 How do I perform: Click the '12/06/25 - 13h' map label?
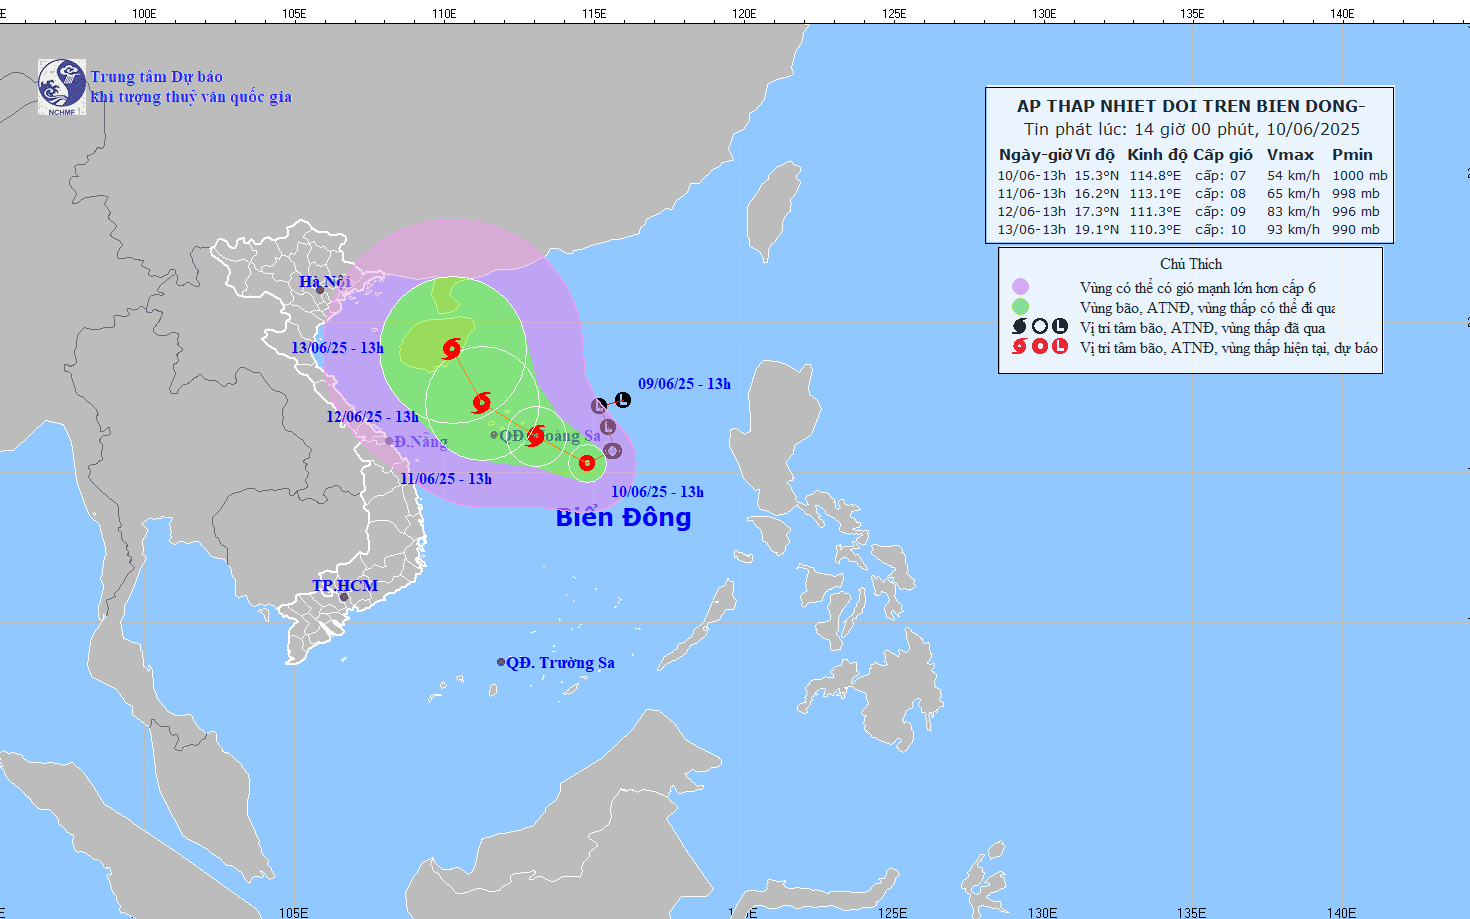coord(372,417)
